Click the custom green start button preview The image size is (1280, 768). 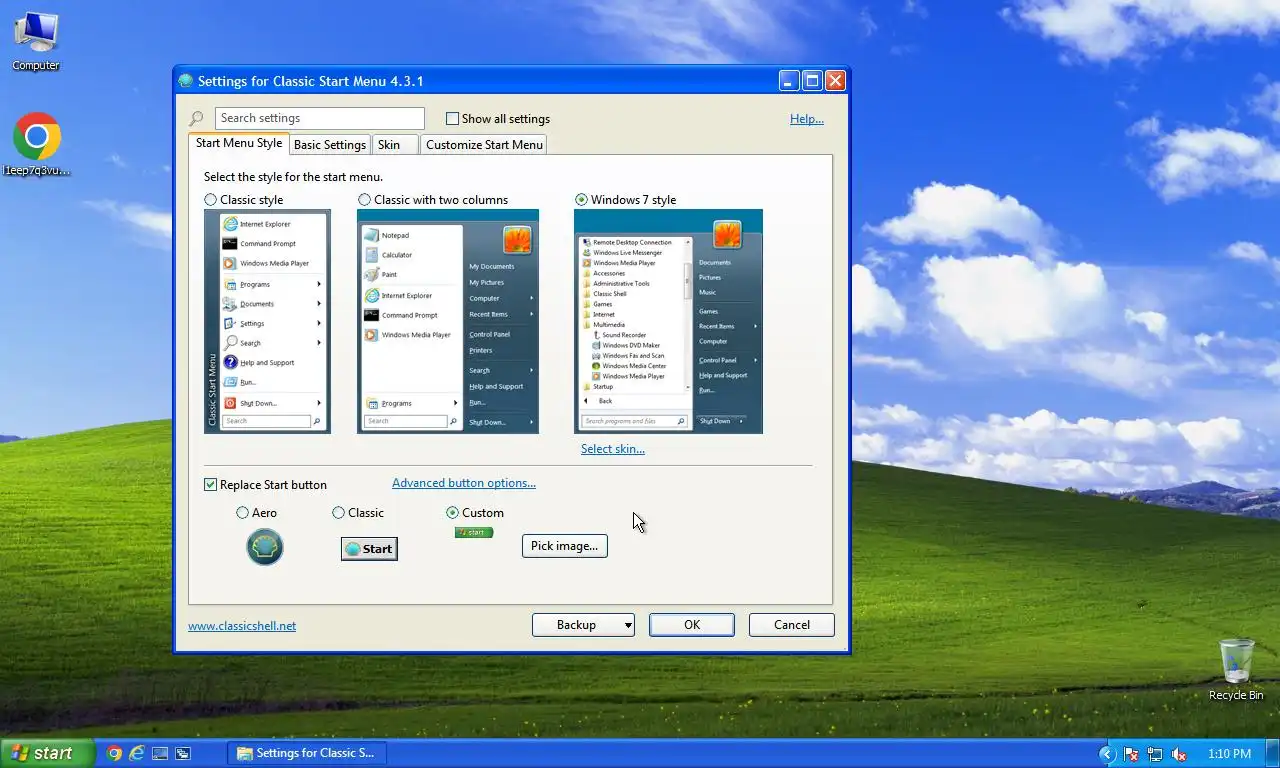pyautogui.click(x=474, y=533)
